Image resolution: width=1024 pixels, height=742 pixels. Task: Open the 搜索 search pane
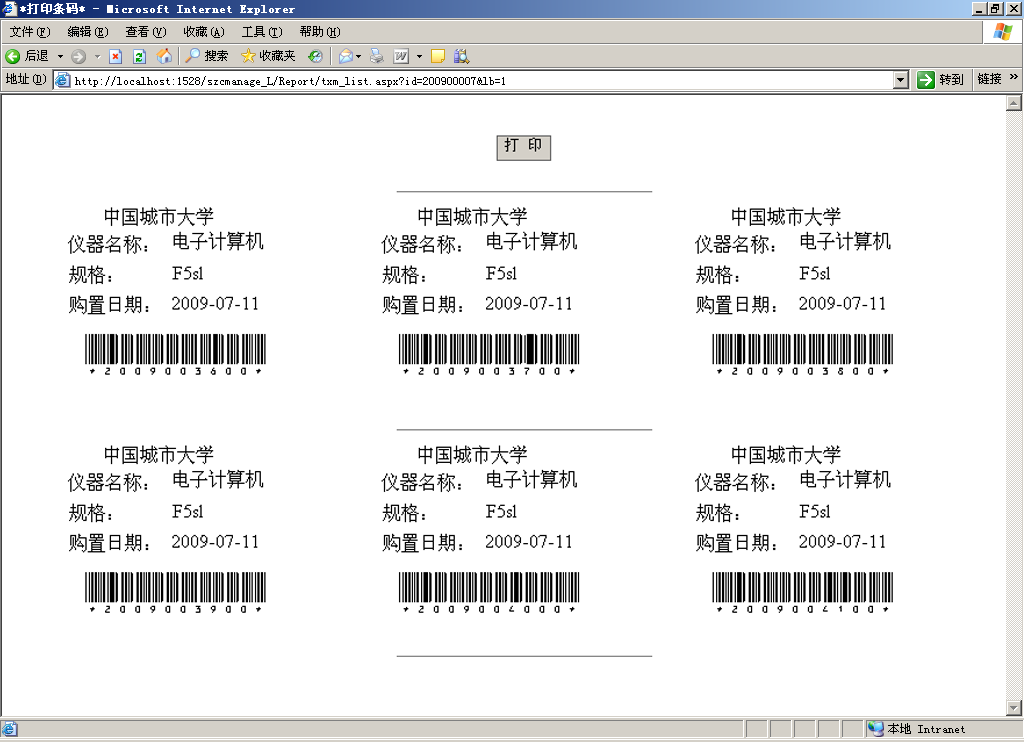206,56
